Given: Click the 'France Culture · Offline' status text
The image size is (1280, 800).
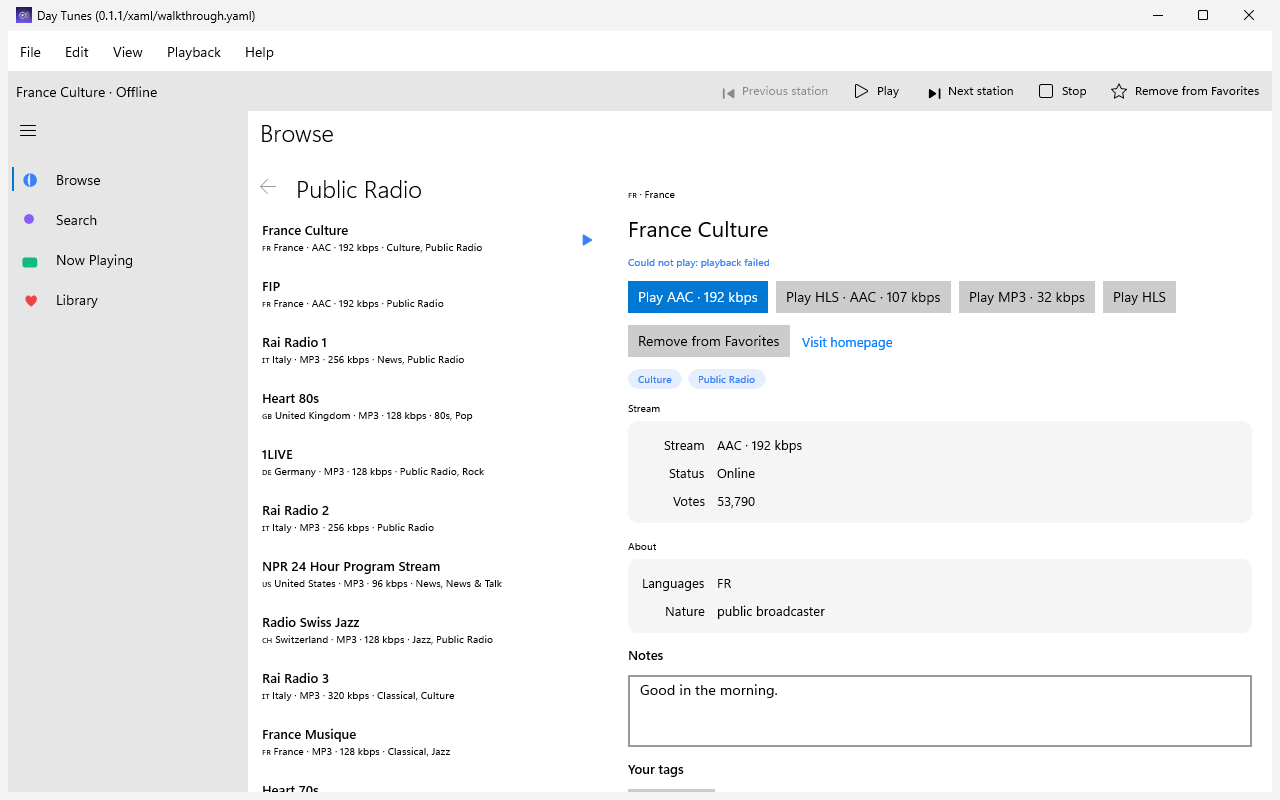Looking at the screenshot, I should pos(87,92).
